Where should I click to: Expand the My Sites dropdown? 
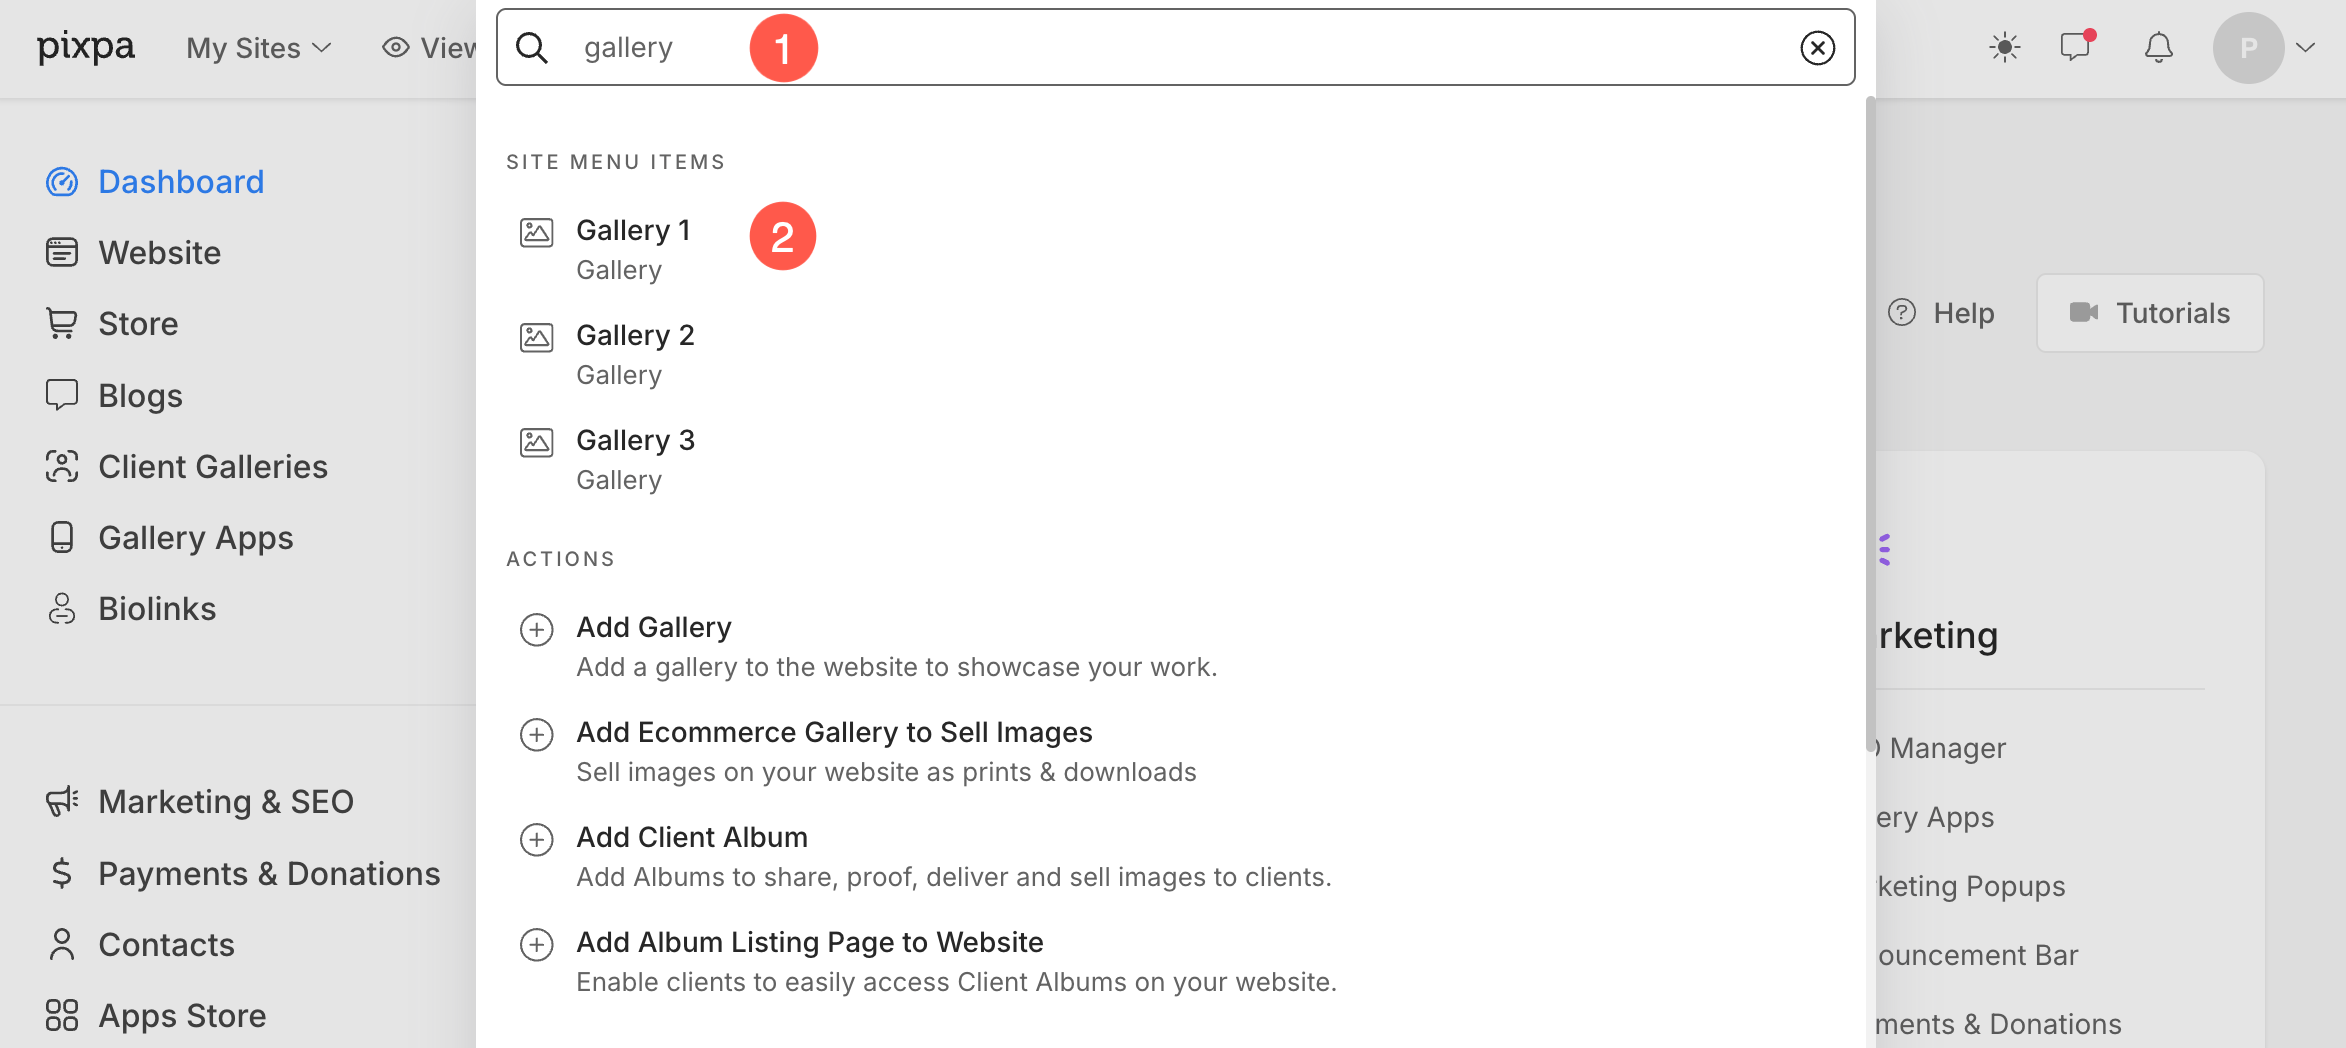click(x=258, y=48)
